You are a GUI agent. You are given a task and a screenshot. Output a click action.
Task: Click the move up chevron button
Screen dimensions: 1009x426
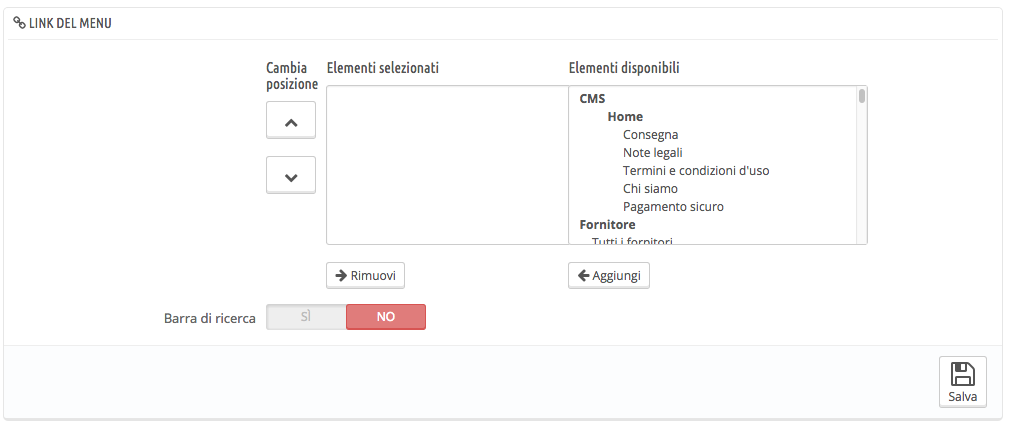pos(291,120)
